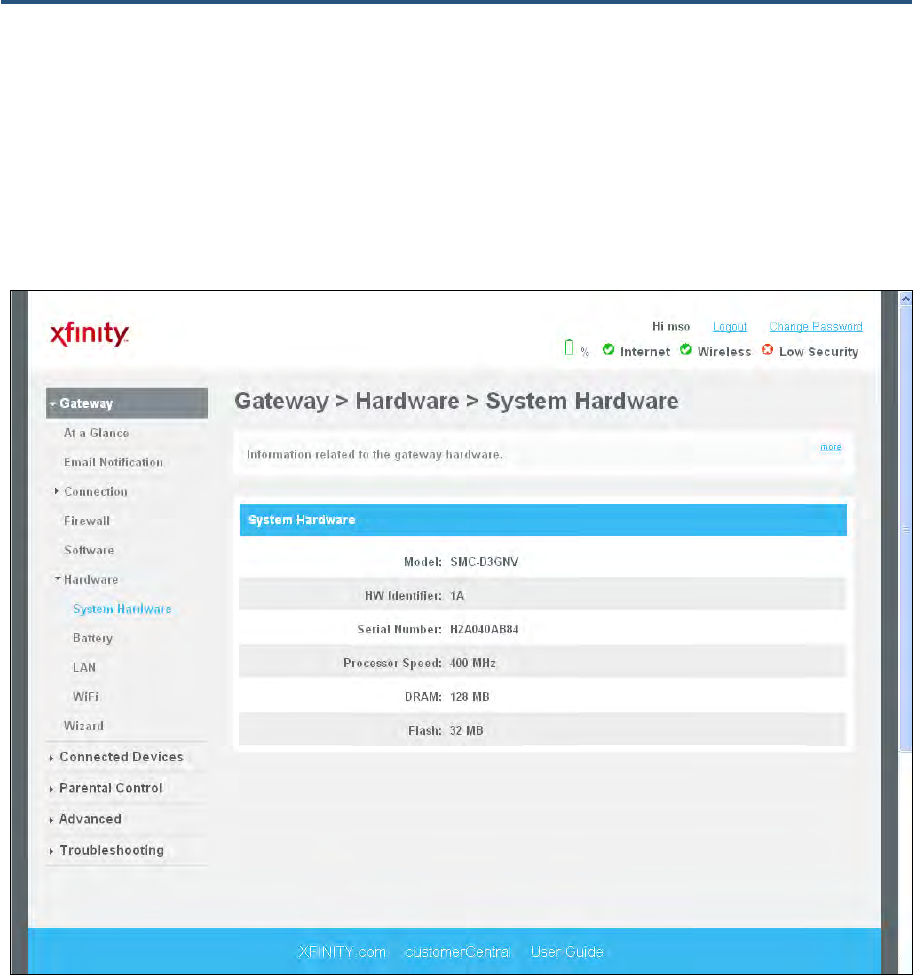Click the 'more' link in description box
Image resolution: width=913 pixels, height=975 pixels.
(x=830, y=446)
